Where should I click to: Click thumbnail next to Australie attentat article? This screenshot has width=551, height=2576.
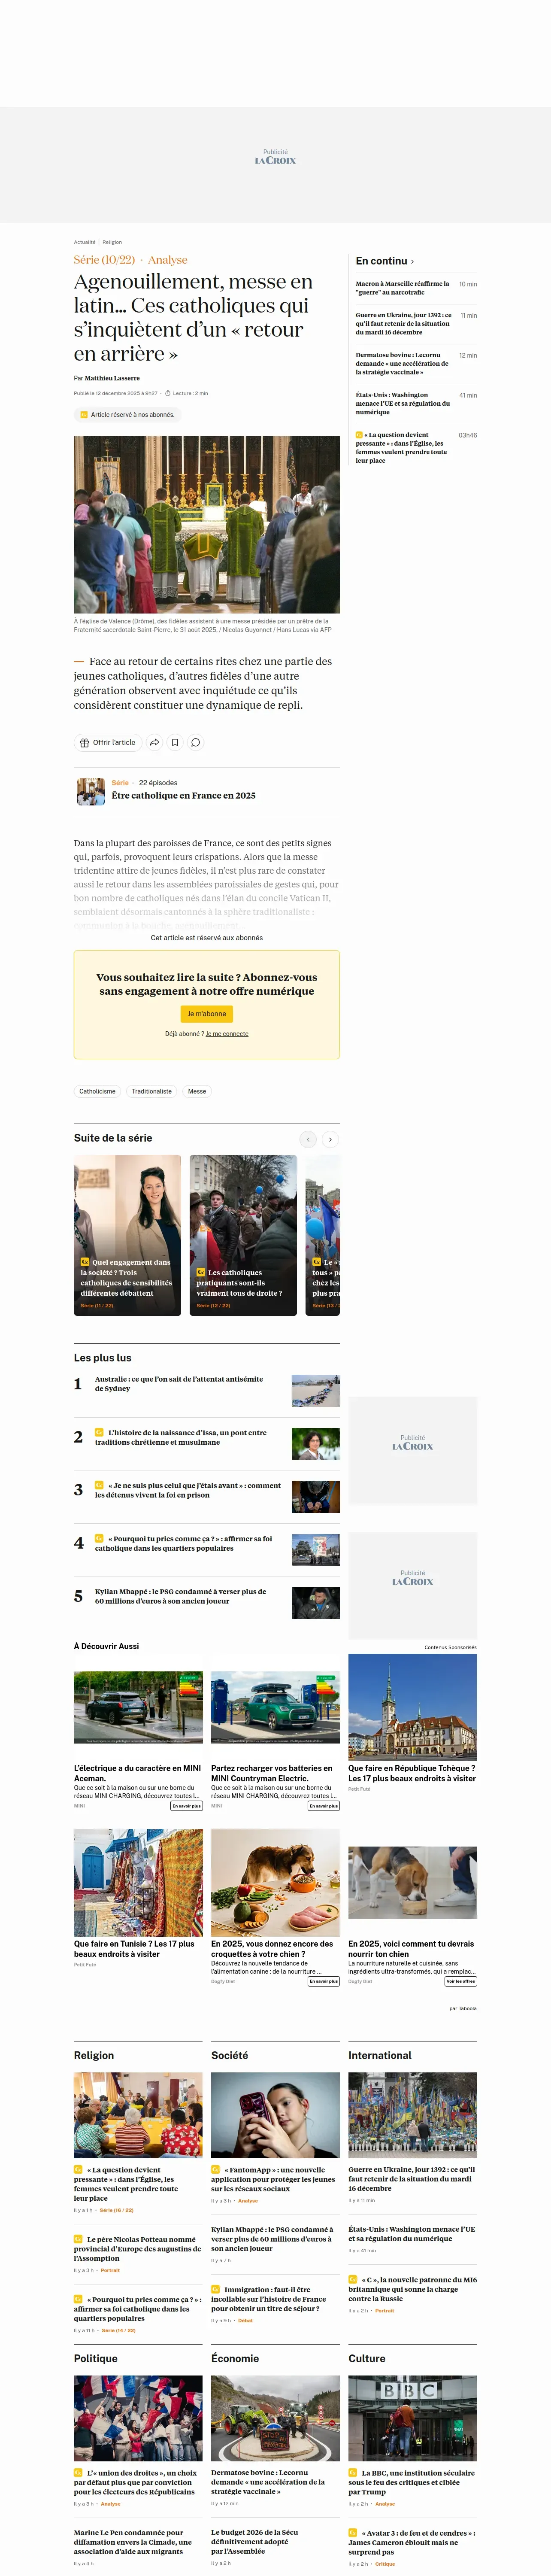pos(316,1391)
